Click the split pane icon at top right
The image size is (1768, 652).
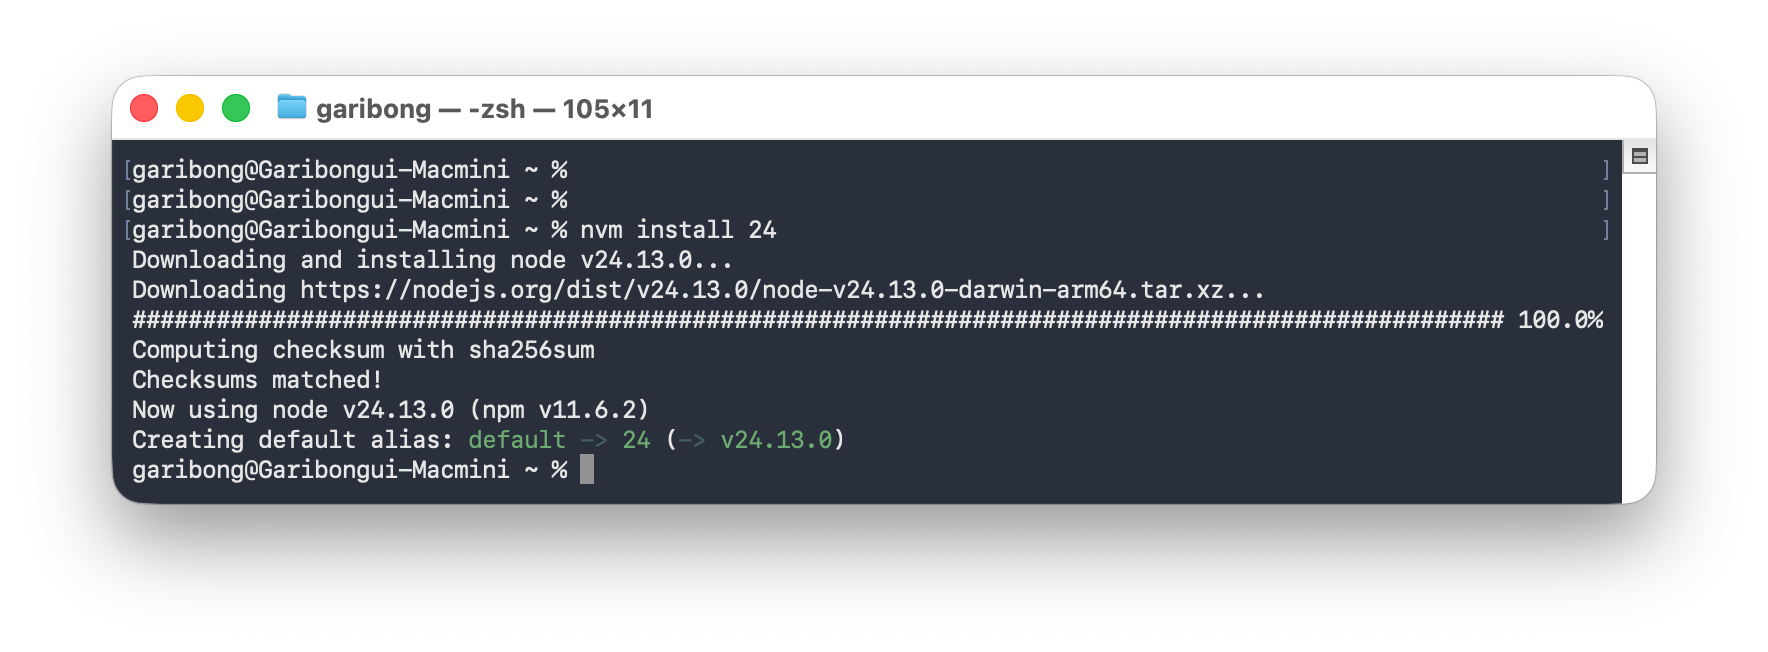[x=1639, y=156]
